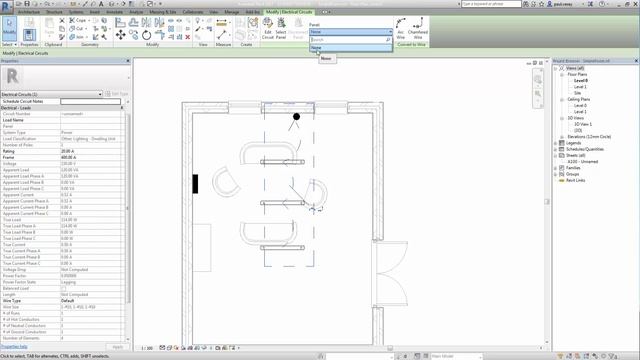Switch to the Annotate tab

(114, 12)
